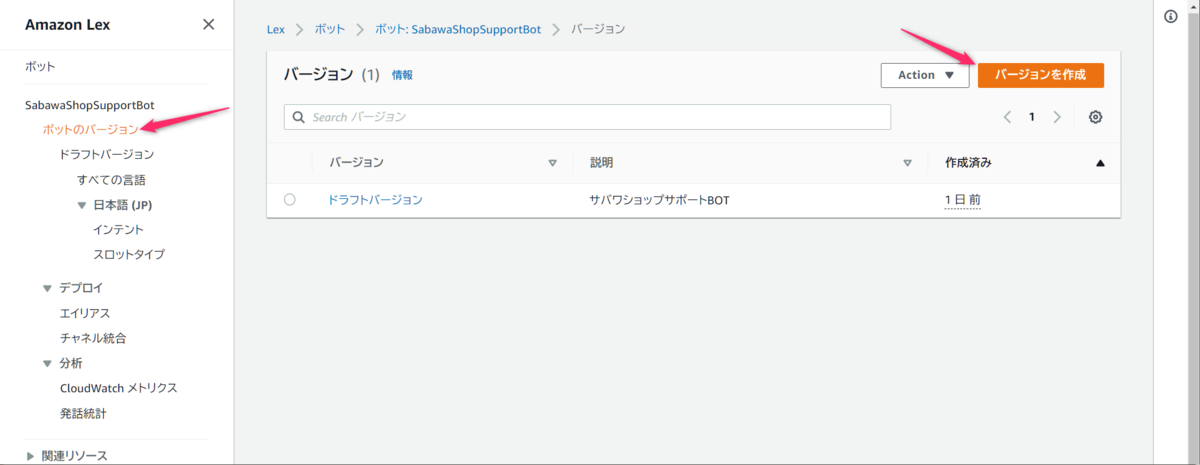Open スロットタイプ in sidebar
Screen dimensions: 1200x465
129,255
